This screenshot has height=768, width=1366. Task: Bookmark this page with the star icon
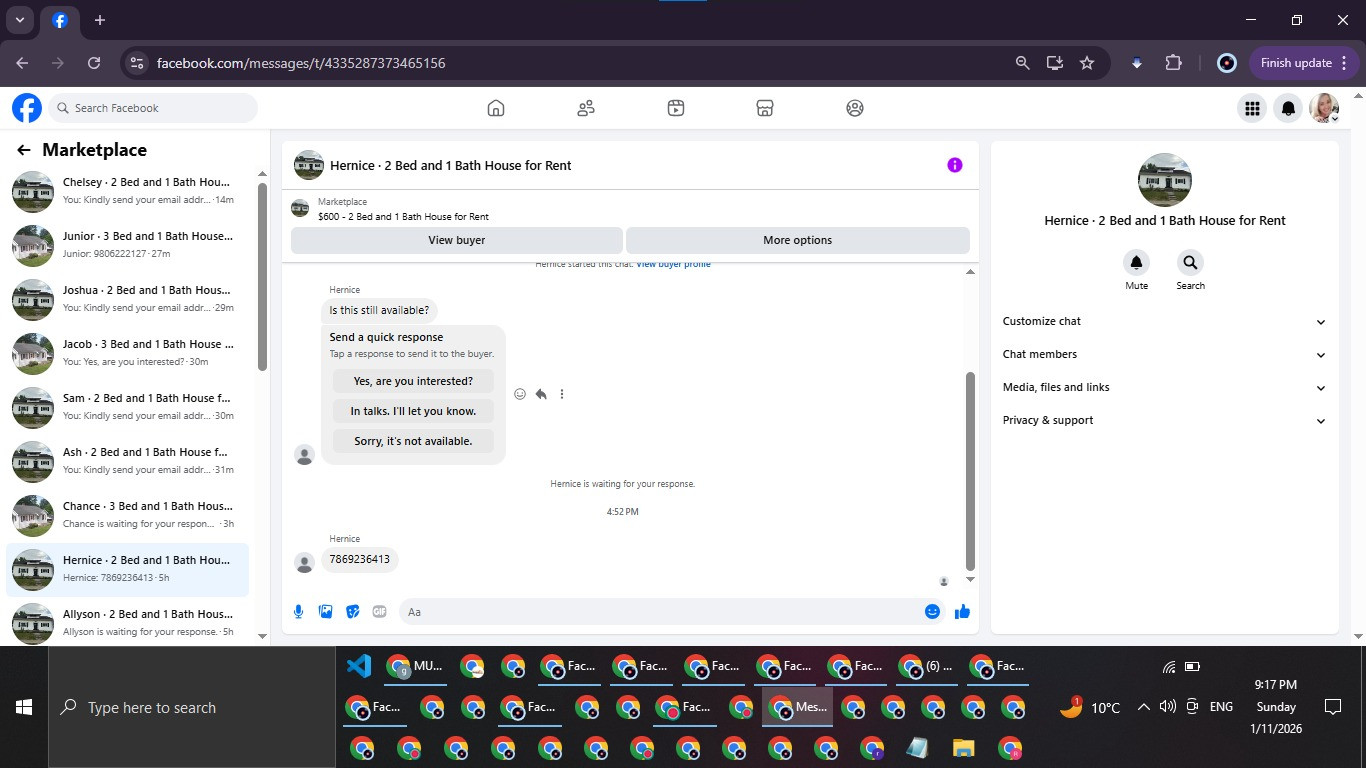[1087, 63]
